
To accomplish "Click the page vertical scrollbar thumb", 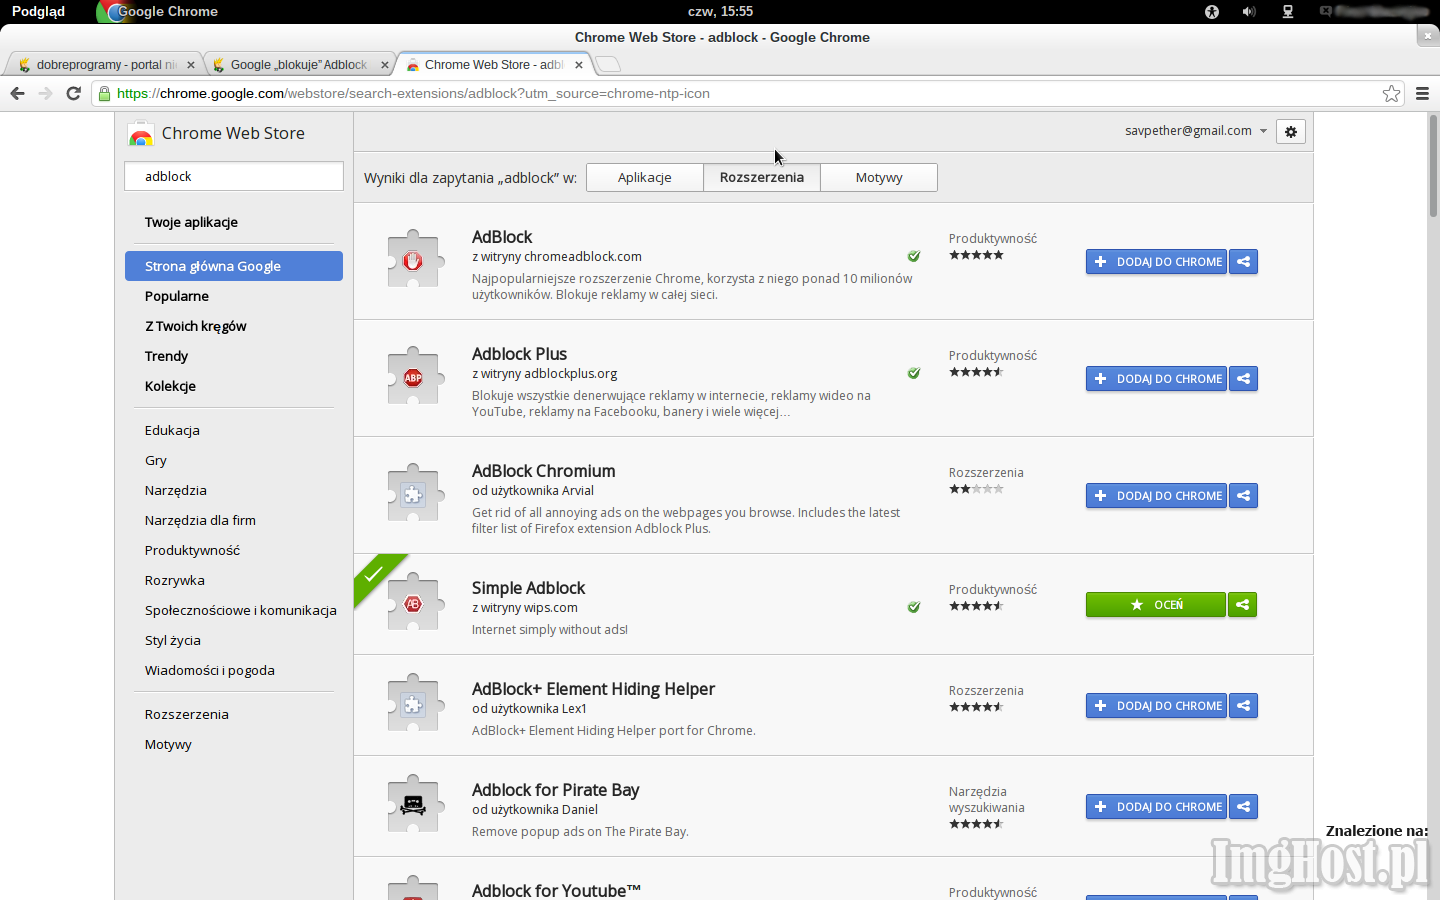I will (1433, 166).
